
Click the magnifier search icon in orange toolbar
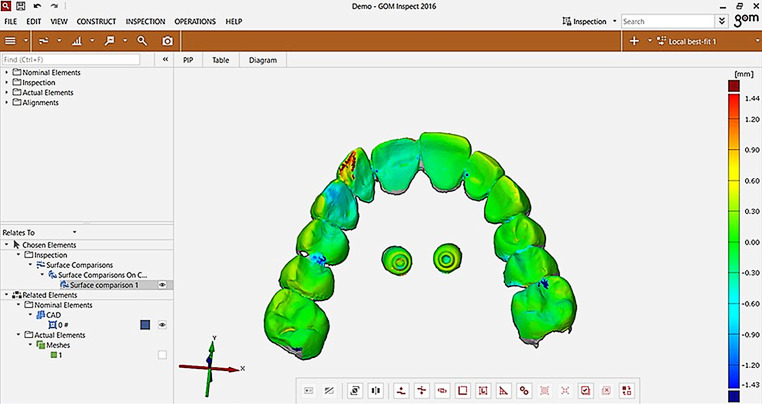pyautogui.click(x=142, y=41)
